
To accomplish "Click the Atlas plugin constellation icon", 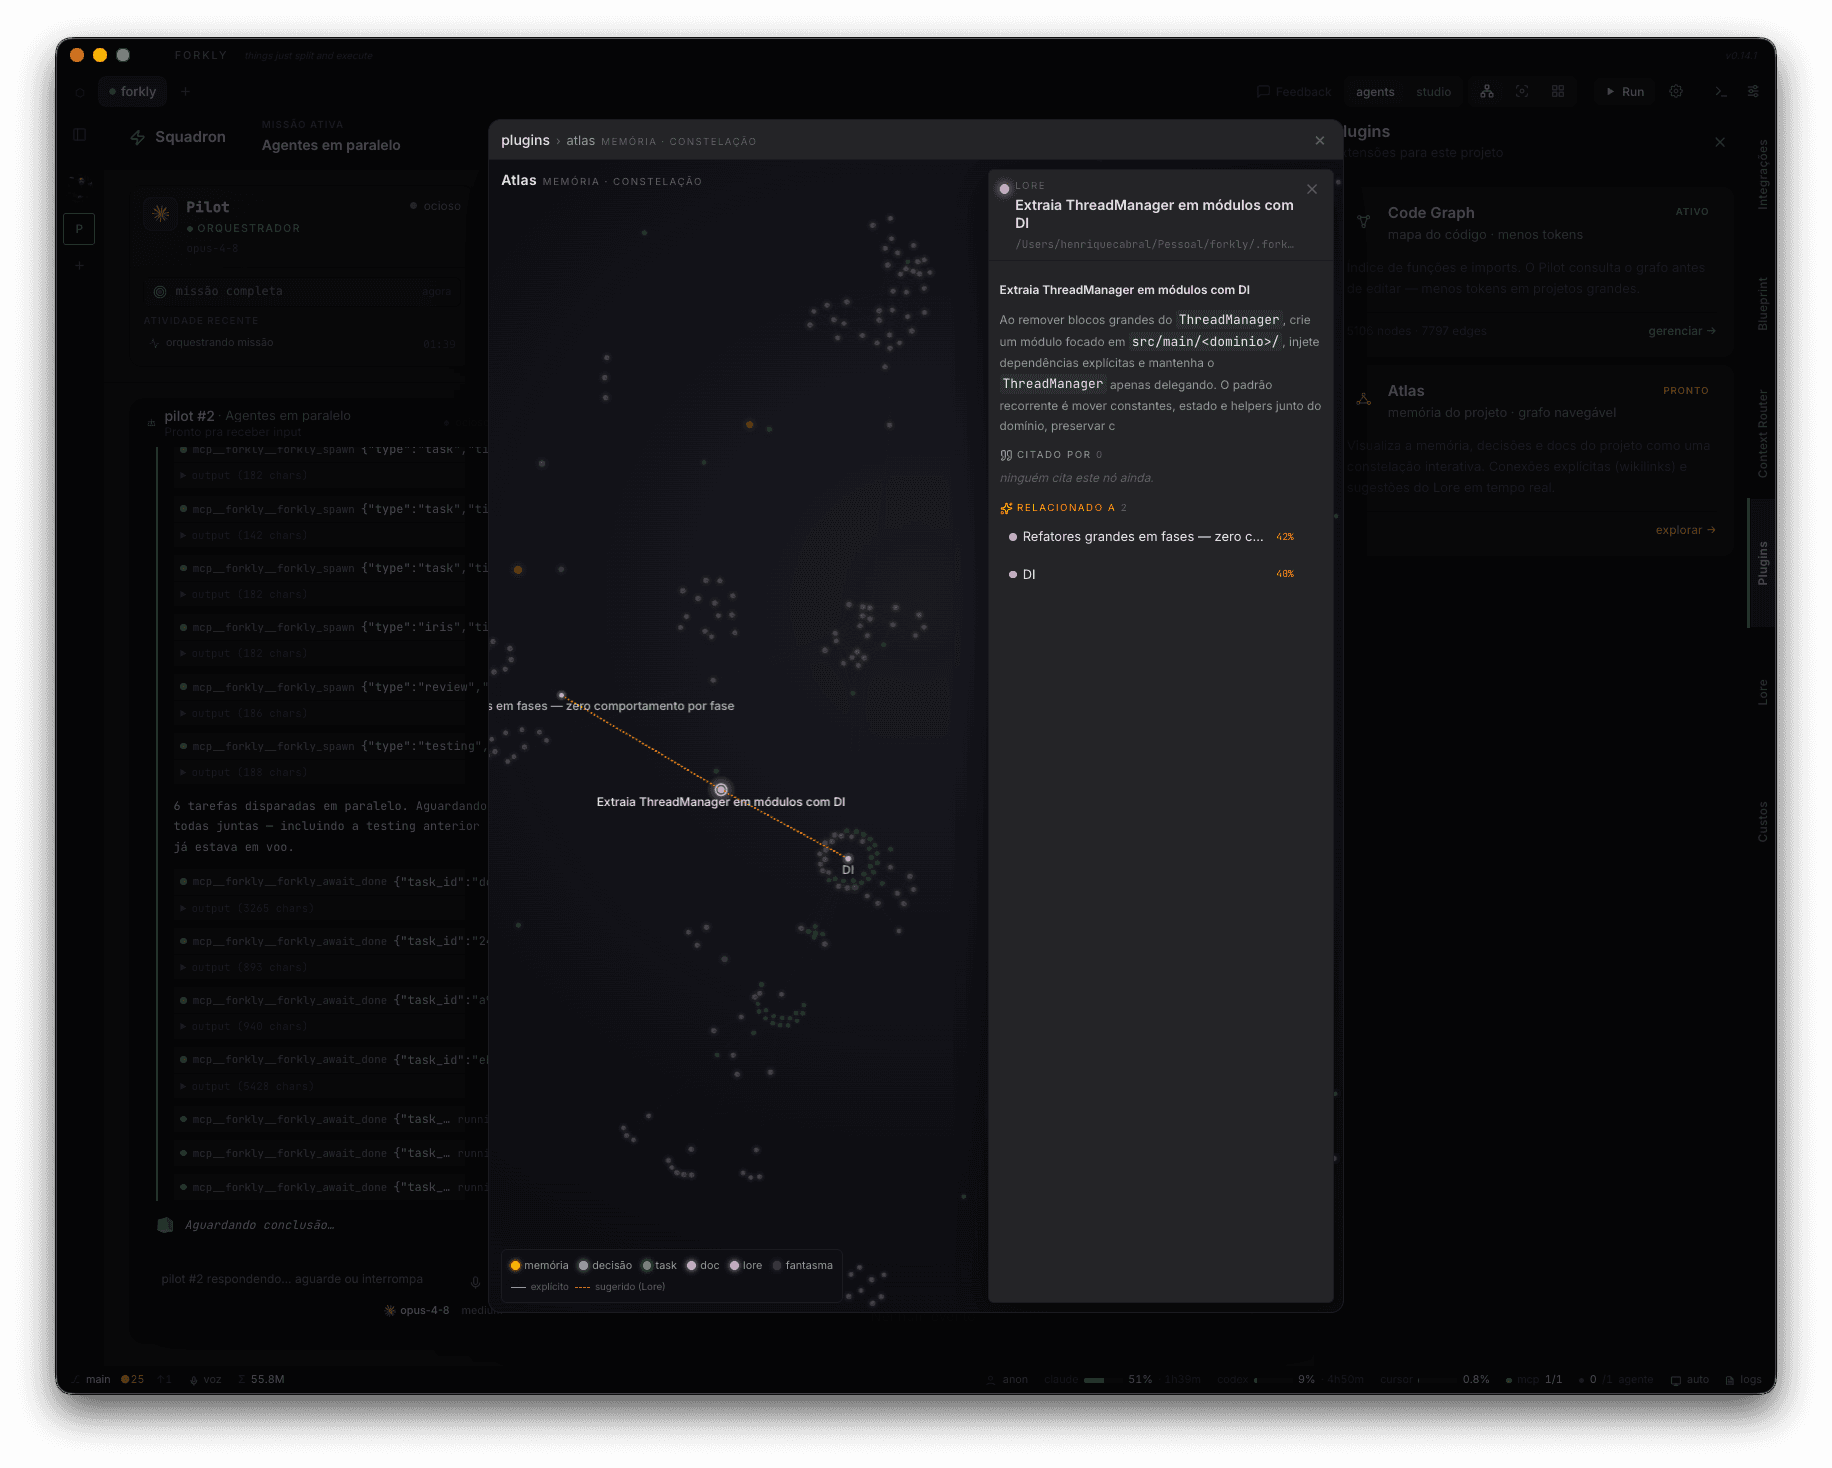I will point(1363,399).
